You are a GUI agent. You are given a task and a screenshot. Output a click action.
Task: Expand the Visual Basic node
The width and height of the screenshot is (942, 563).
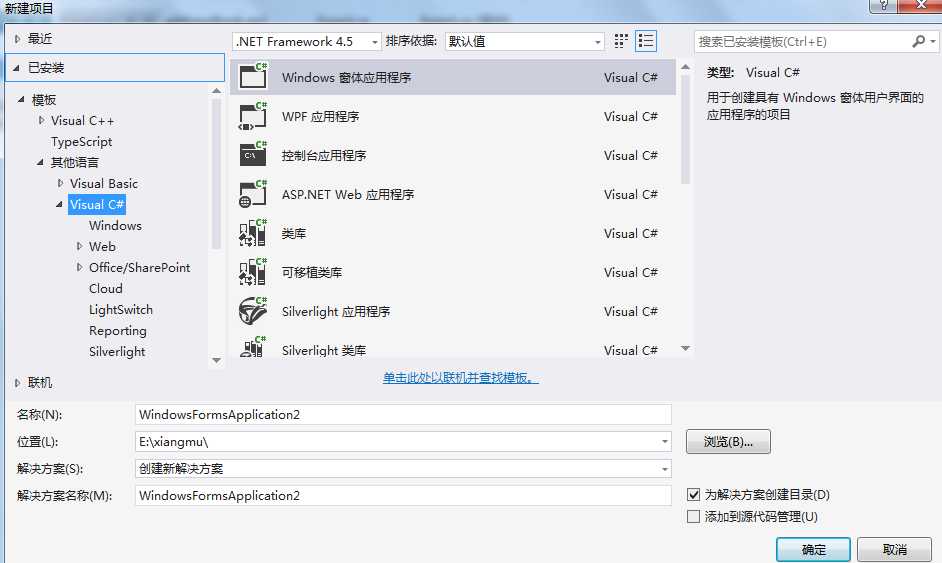point(60,183)
